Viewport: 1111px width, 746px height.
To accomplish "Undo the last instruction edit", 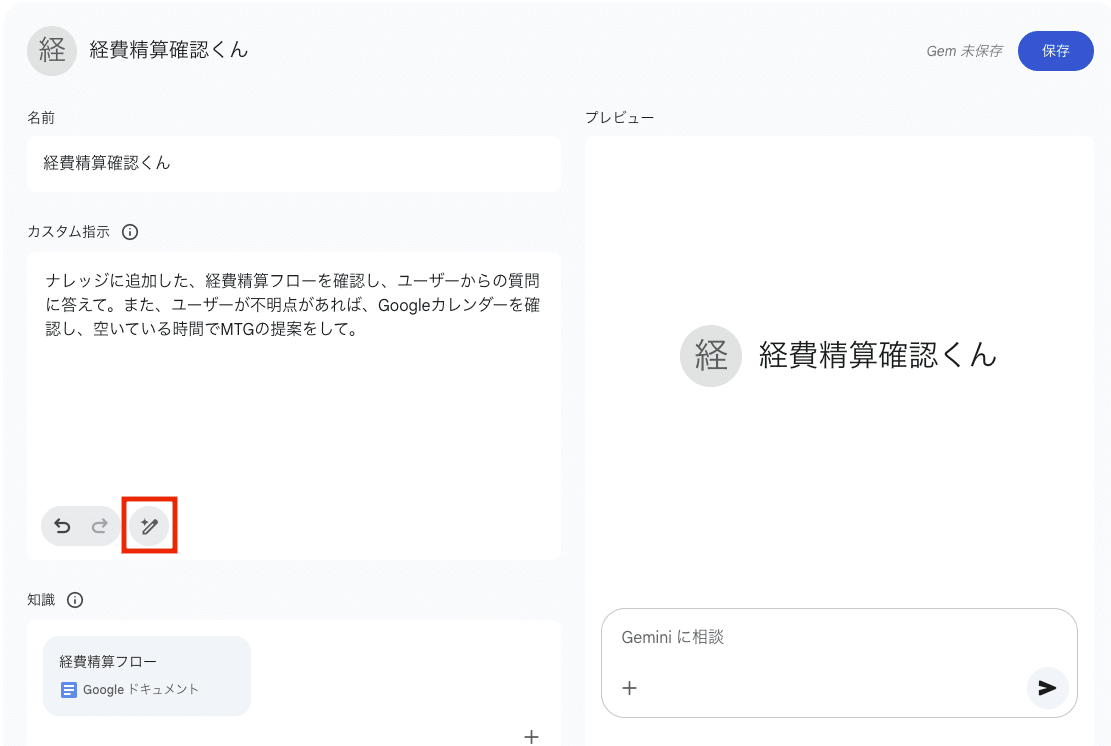I will [x=62, y=526].
